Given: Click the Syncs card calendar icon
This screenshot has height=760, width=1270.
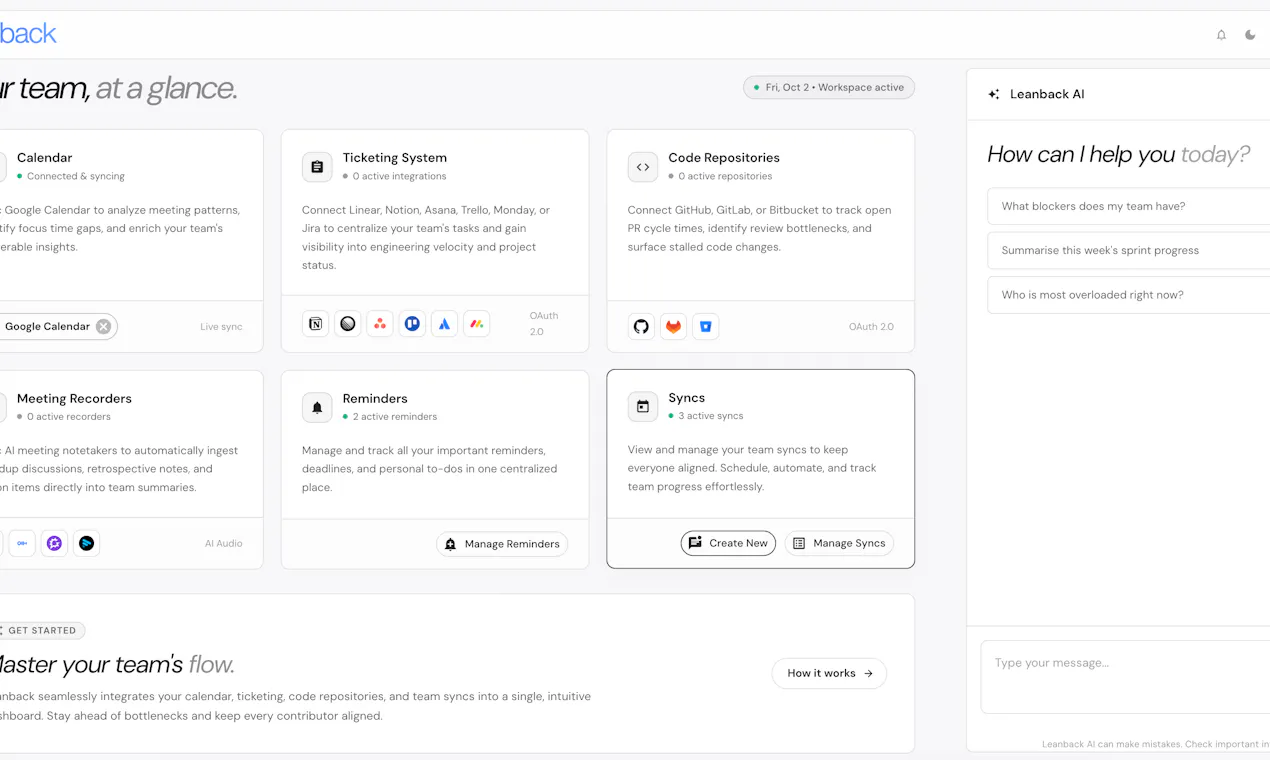Looking at the screenshot, I should tap(643, 407).
